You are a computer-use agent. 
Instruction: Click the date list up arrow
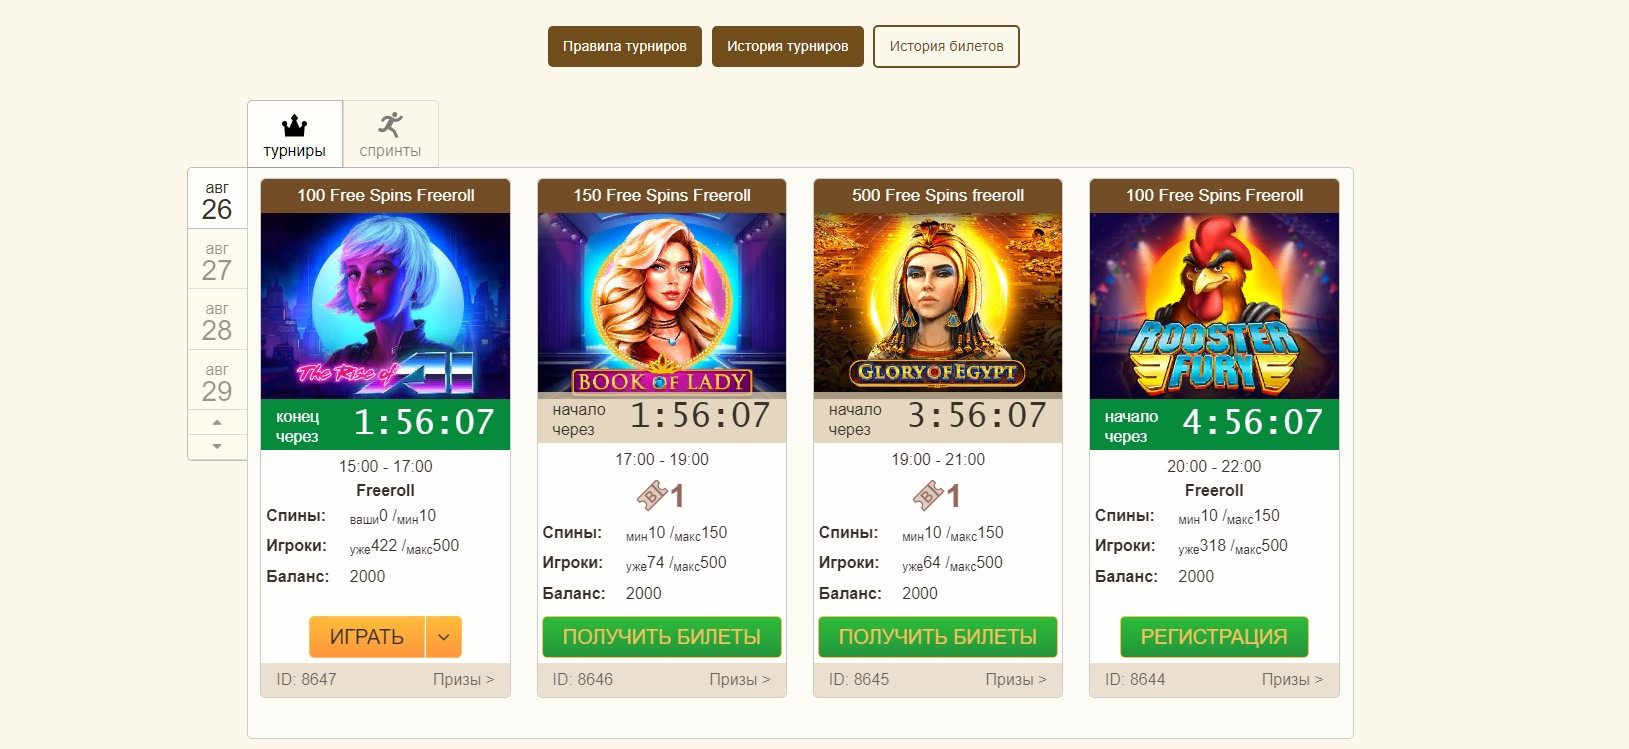(x=217, y=422)
